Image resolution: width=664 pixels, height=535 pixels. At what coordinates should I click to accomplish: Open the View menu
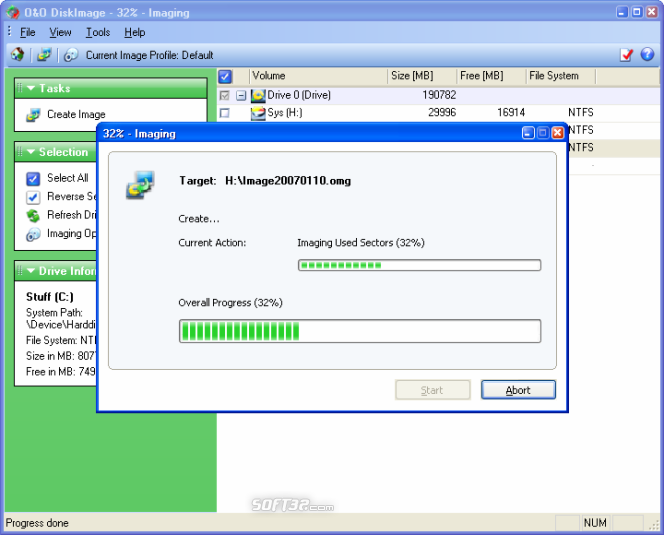click(60, 32)
